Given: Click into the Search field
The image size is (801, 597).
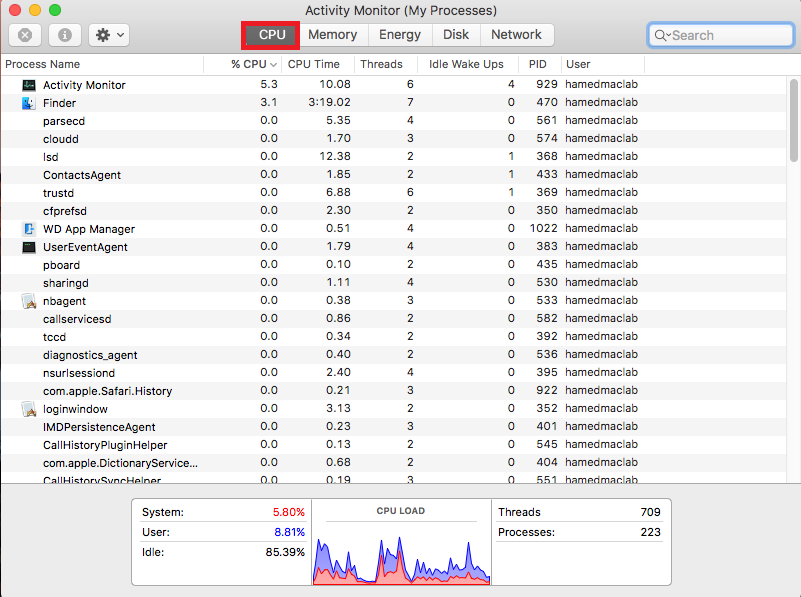Looking at the screenshot, I should tap(720, 35).
